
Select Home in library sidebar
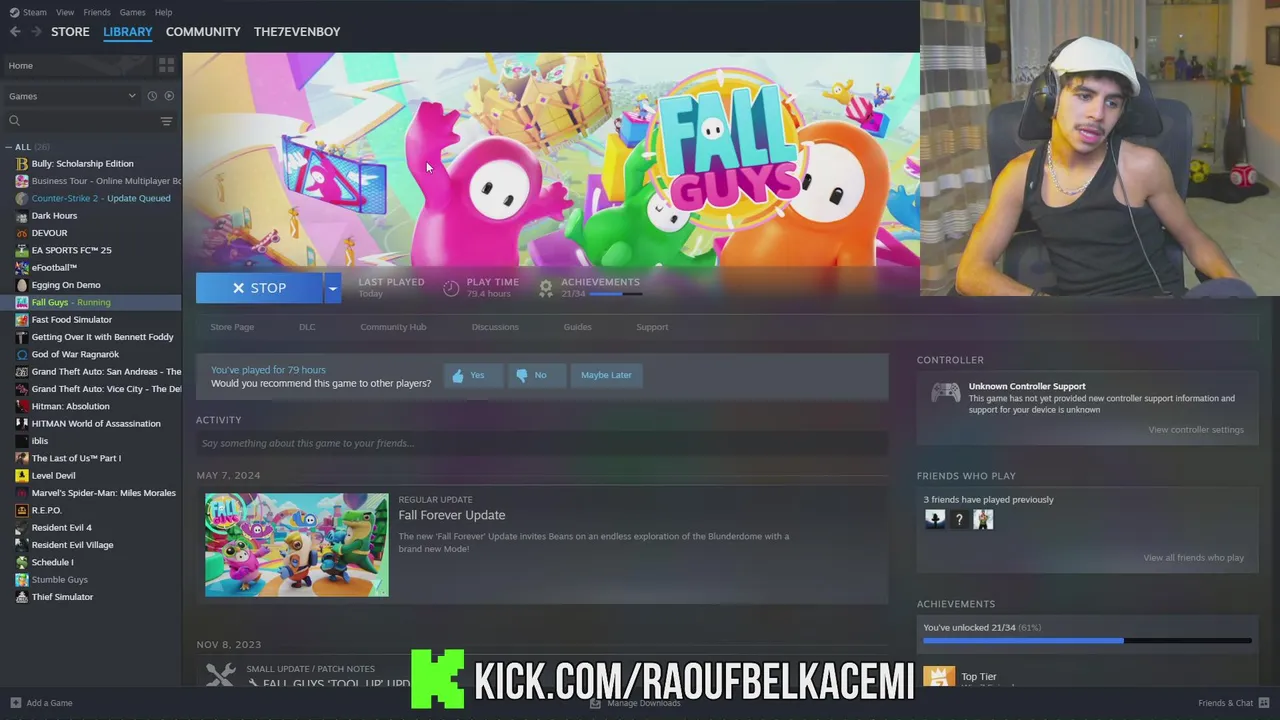(x=20, y=65)
